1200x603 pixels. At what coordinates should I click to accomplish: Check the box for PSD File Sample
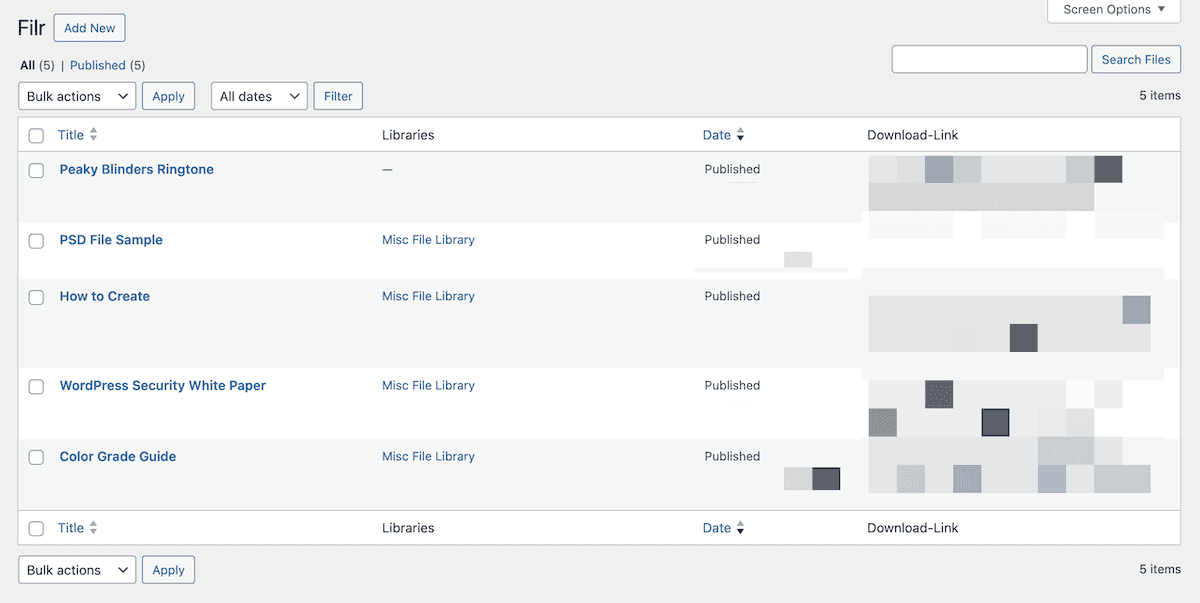36,241
